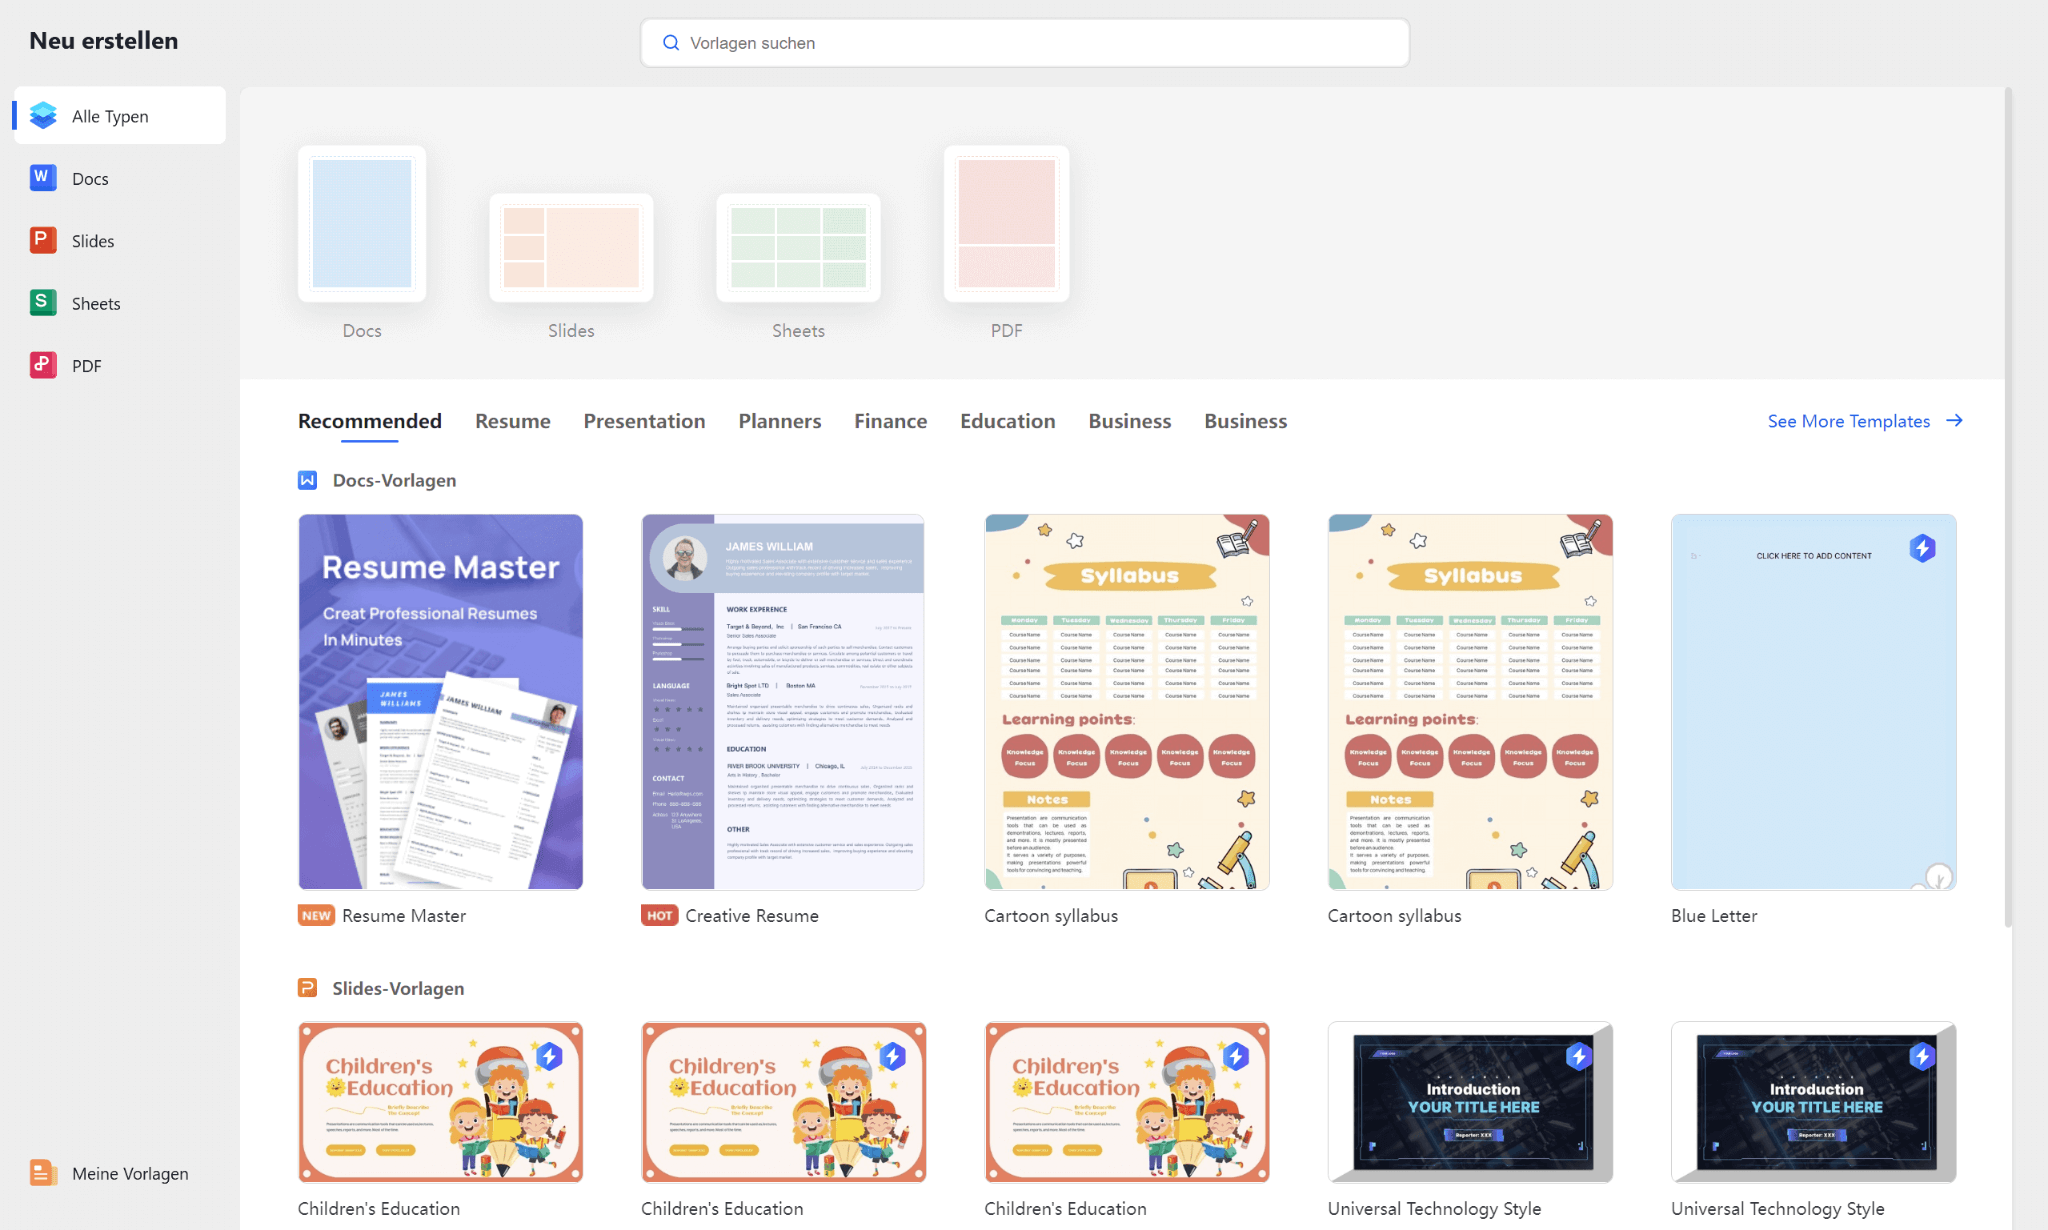
Task: Select the Creative Resume template
Action: pyautogui.click(x=782, y=700)
